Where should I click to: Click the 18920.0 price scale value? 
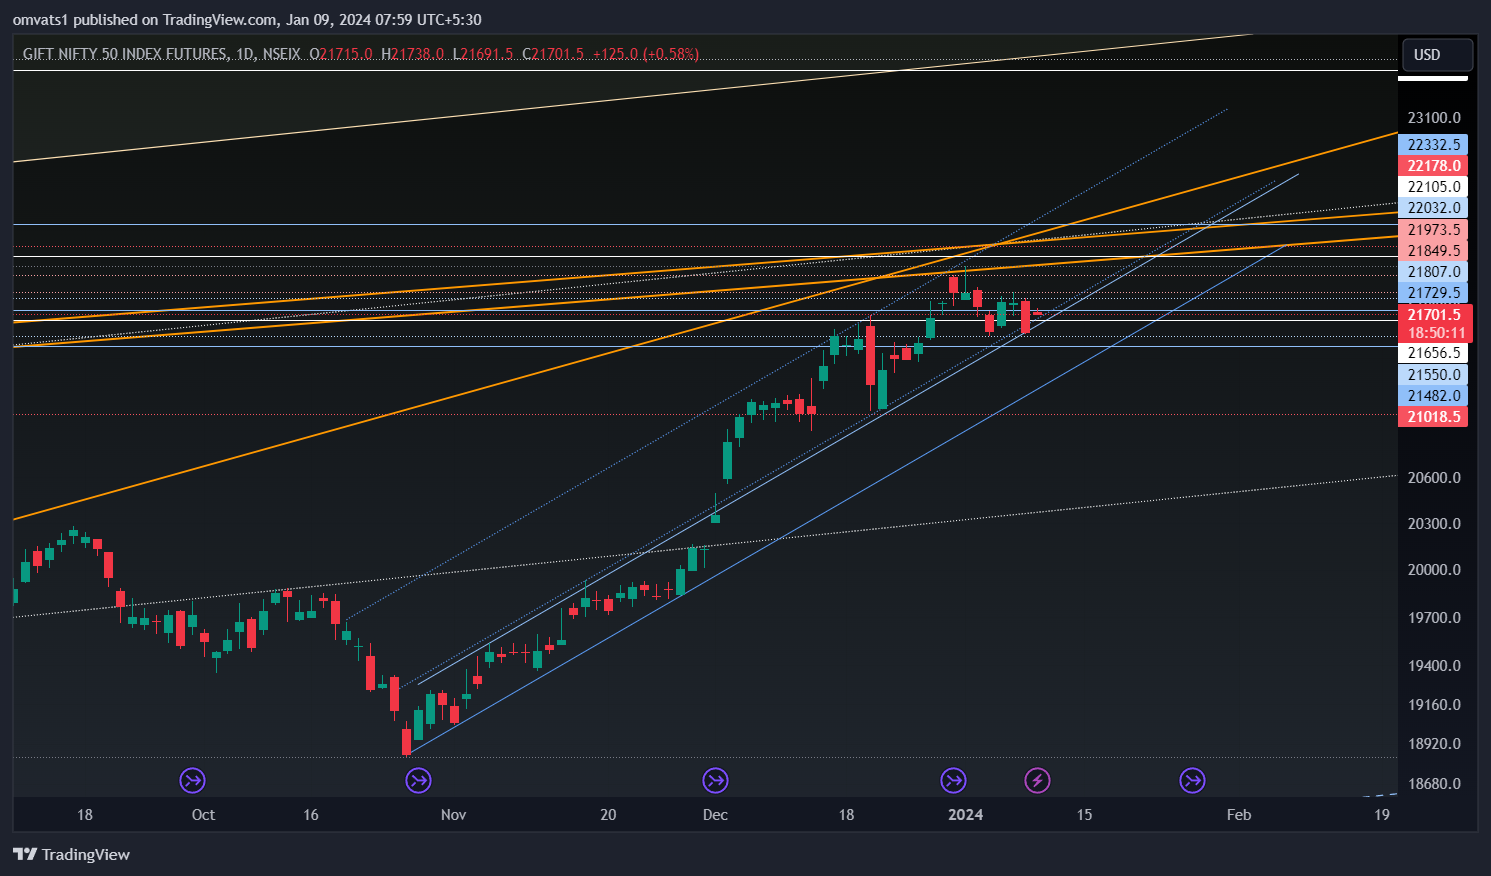pos(1434,744)
